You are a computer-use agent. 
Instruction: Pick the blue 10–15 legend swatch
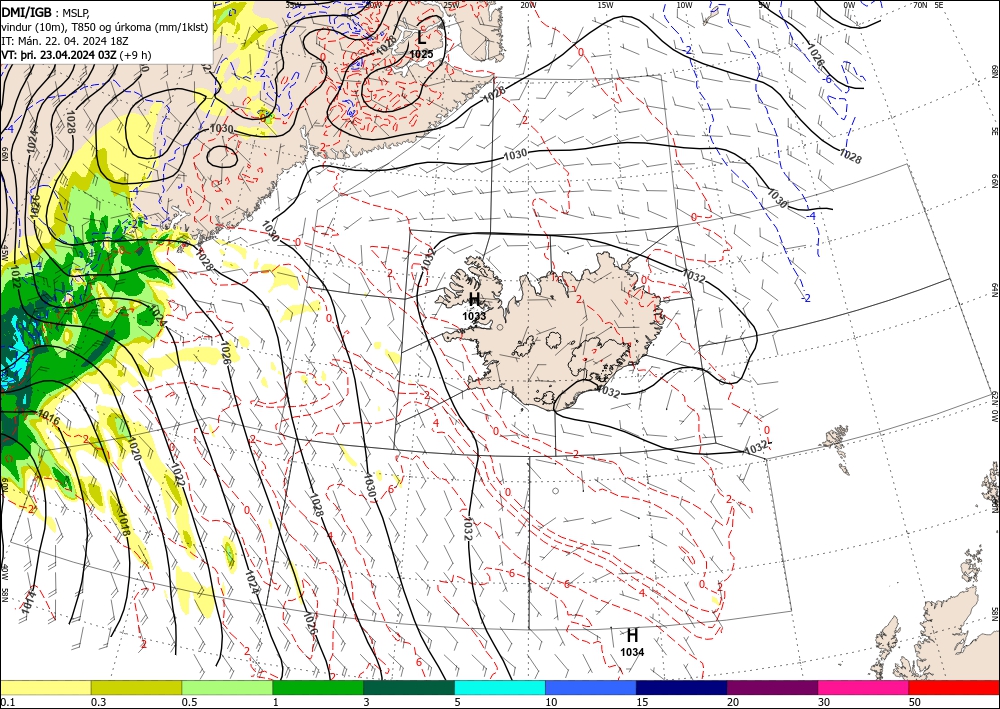point(591,687)
